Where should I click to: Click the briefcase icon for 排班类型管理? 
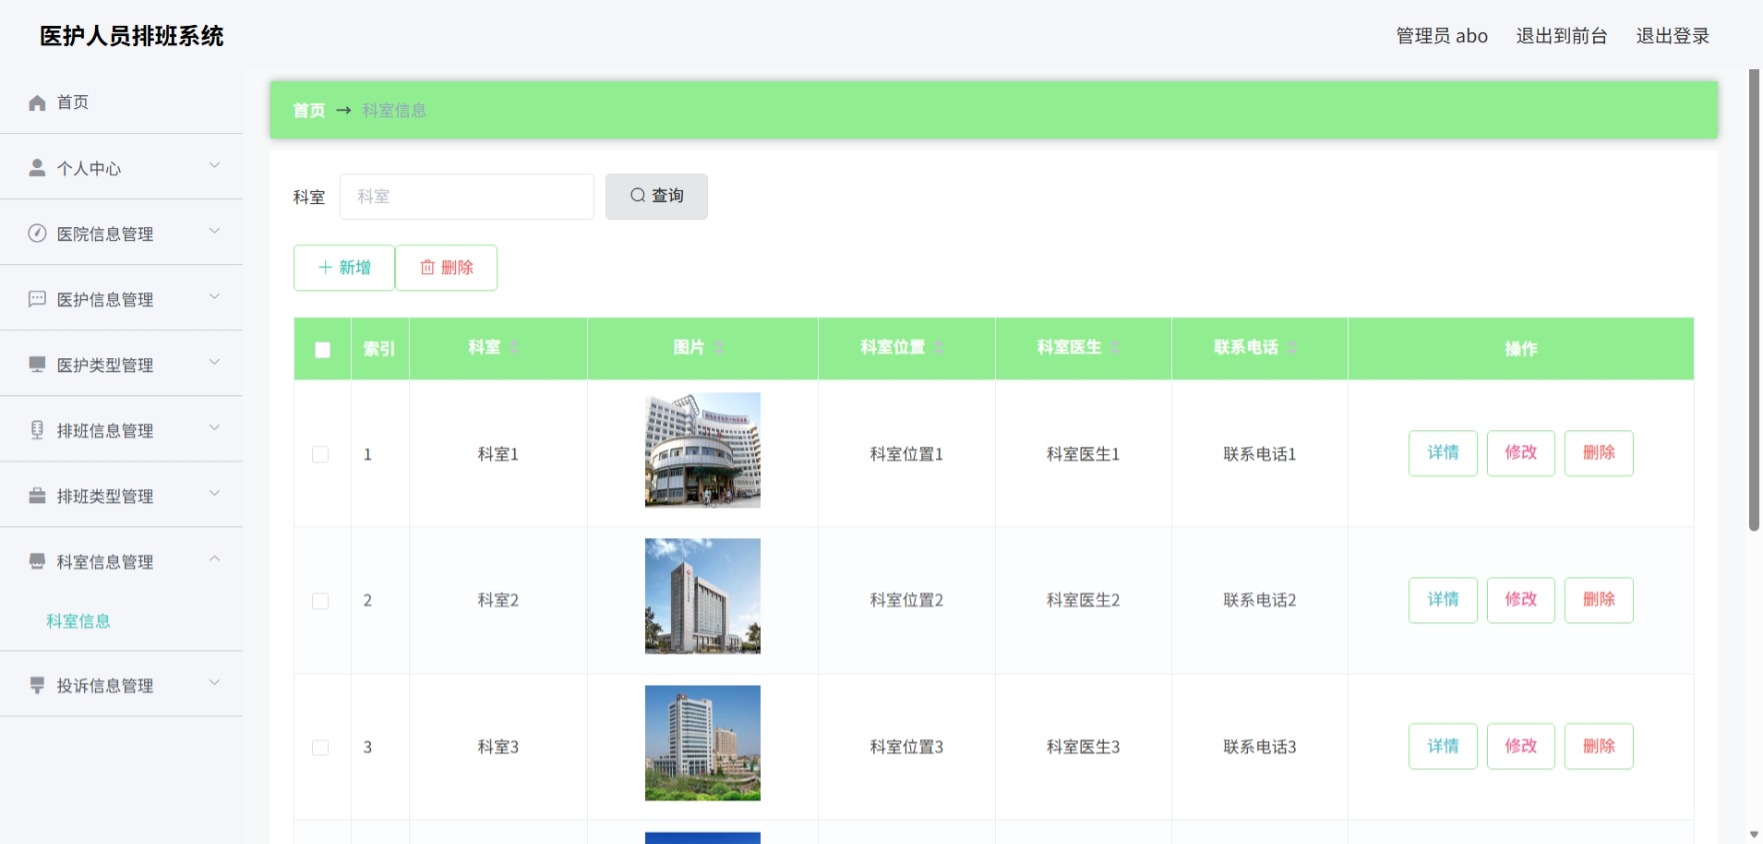[x=37, y=496]
